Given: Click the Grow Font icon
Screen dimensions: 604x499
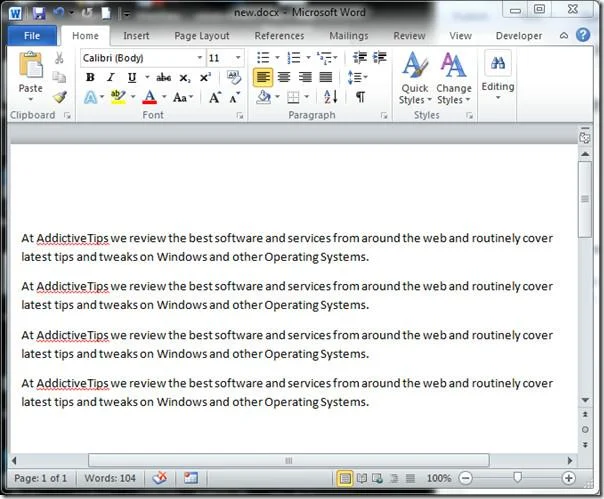Looking at the screenshot, I should point(215,97).
